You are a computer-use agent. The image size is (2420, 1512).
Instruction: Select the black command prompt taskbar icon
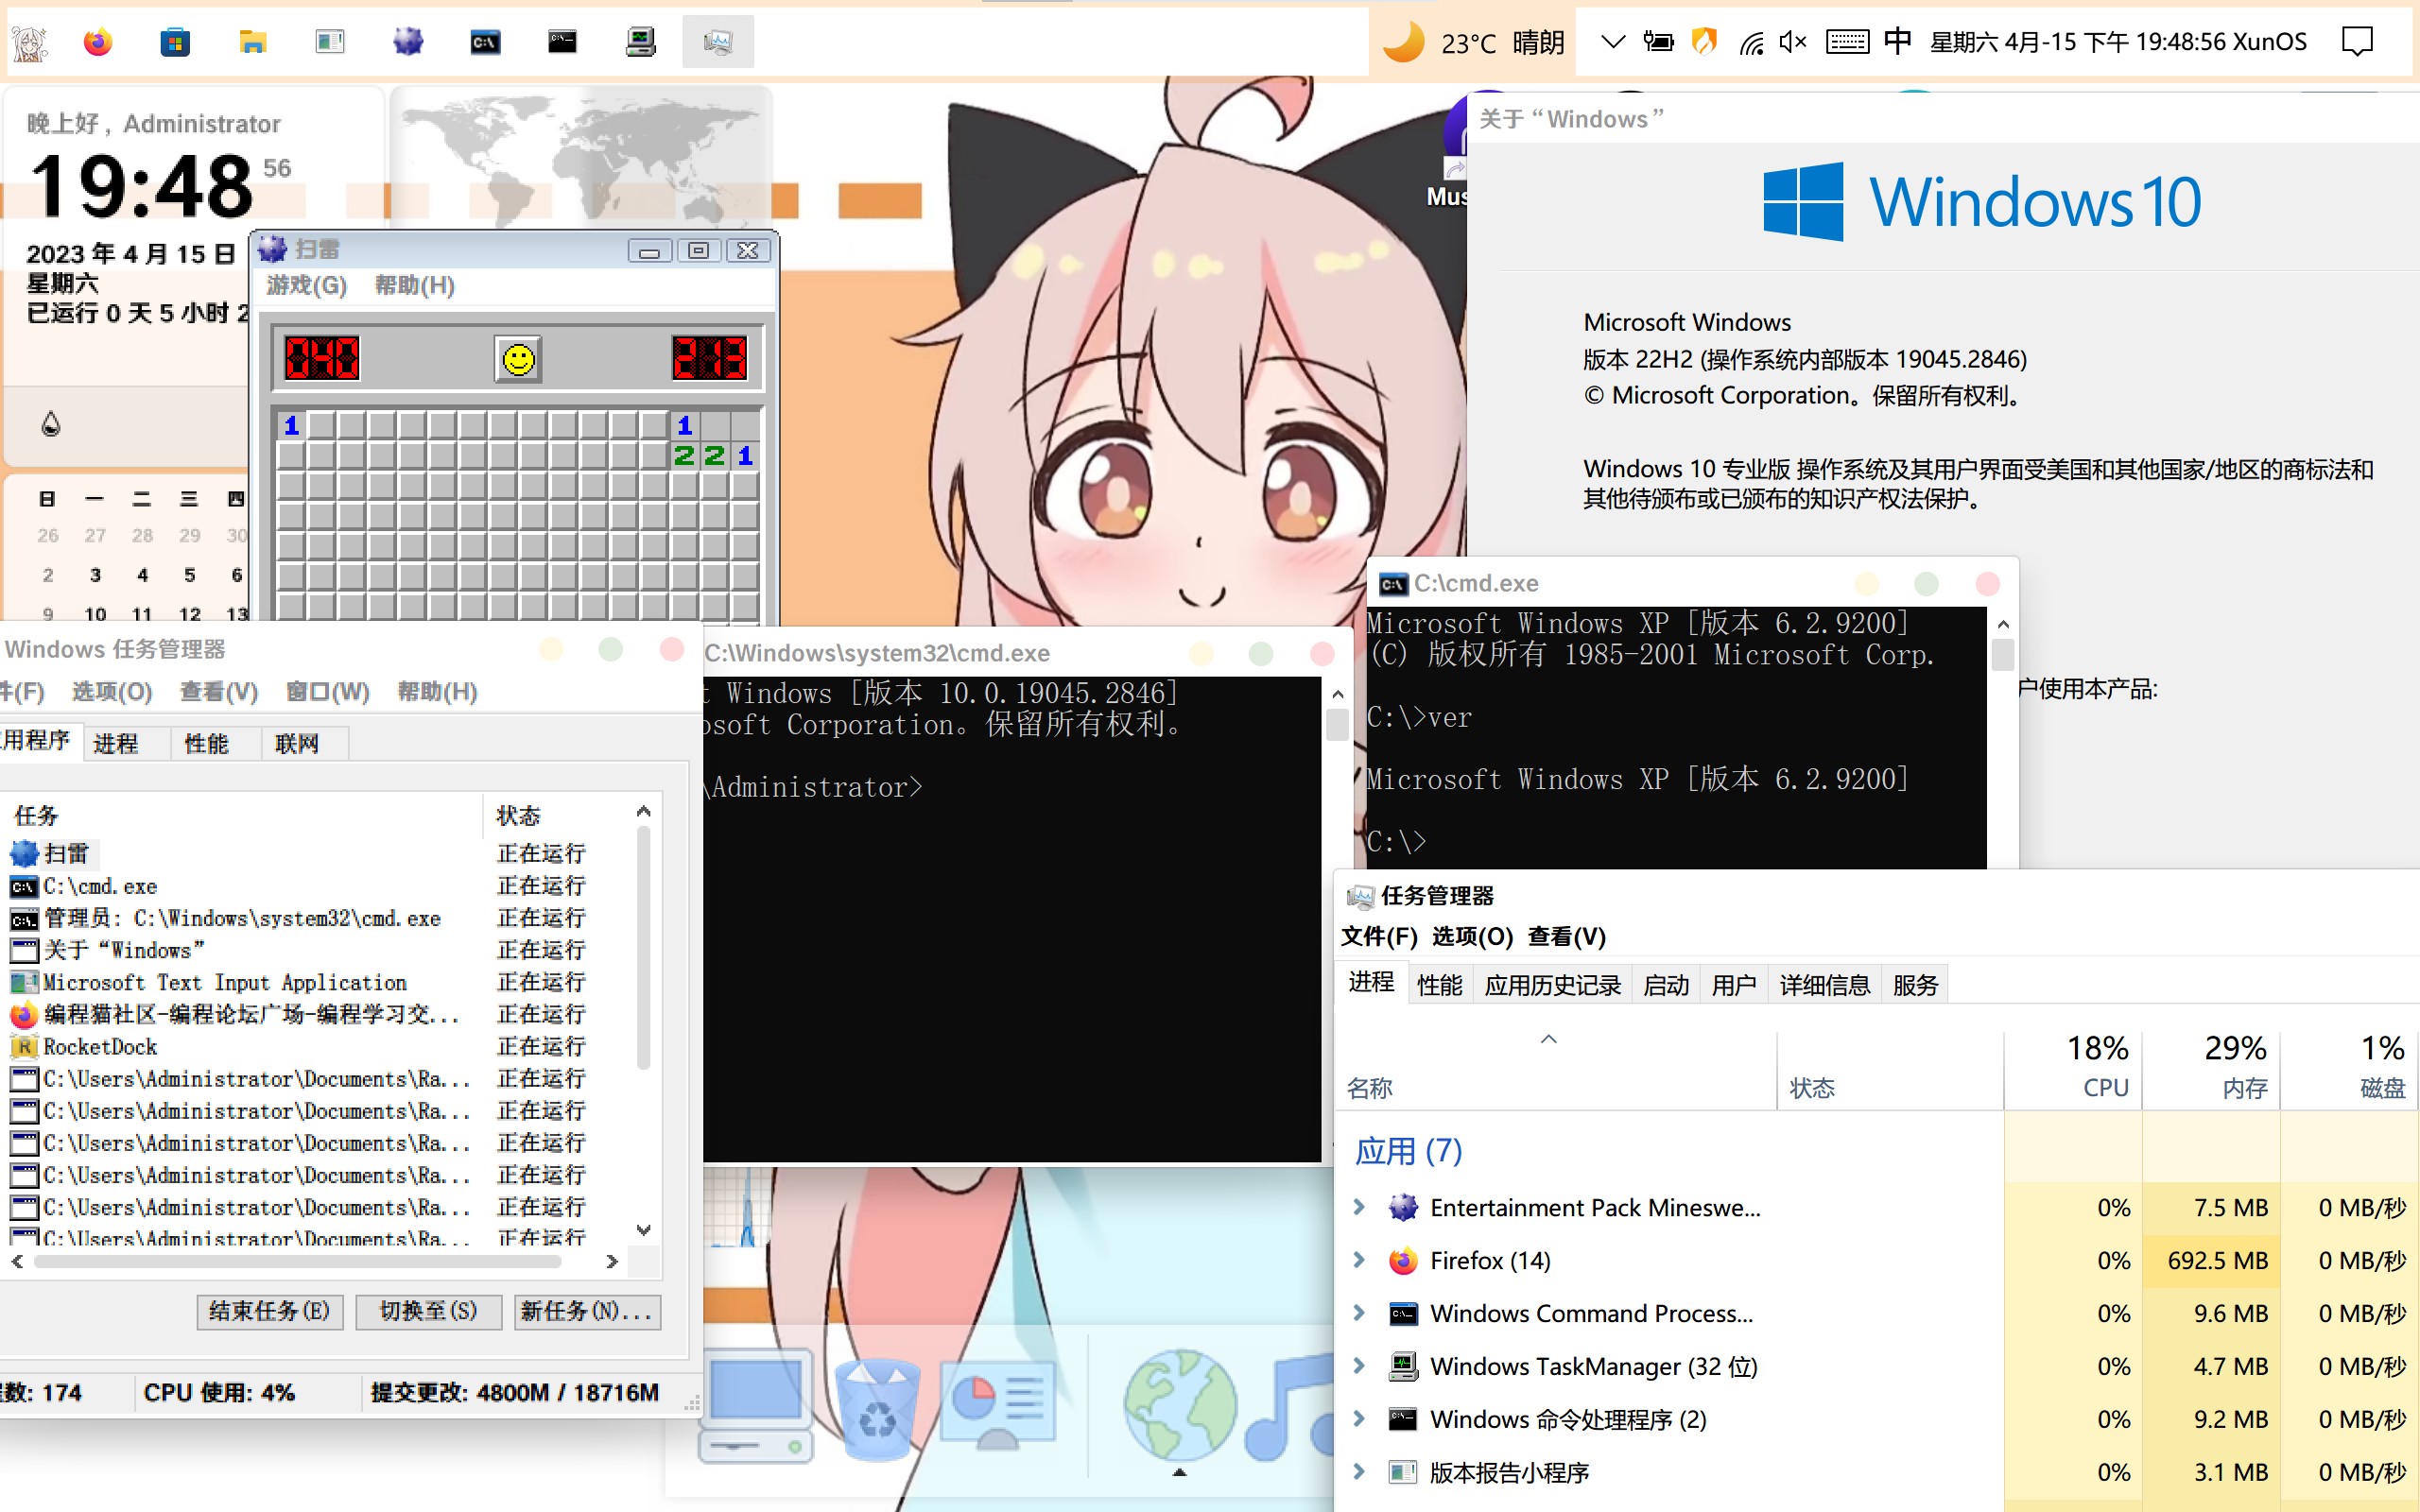(562, 42)
